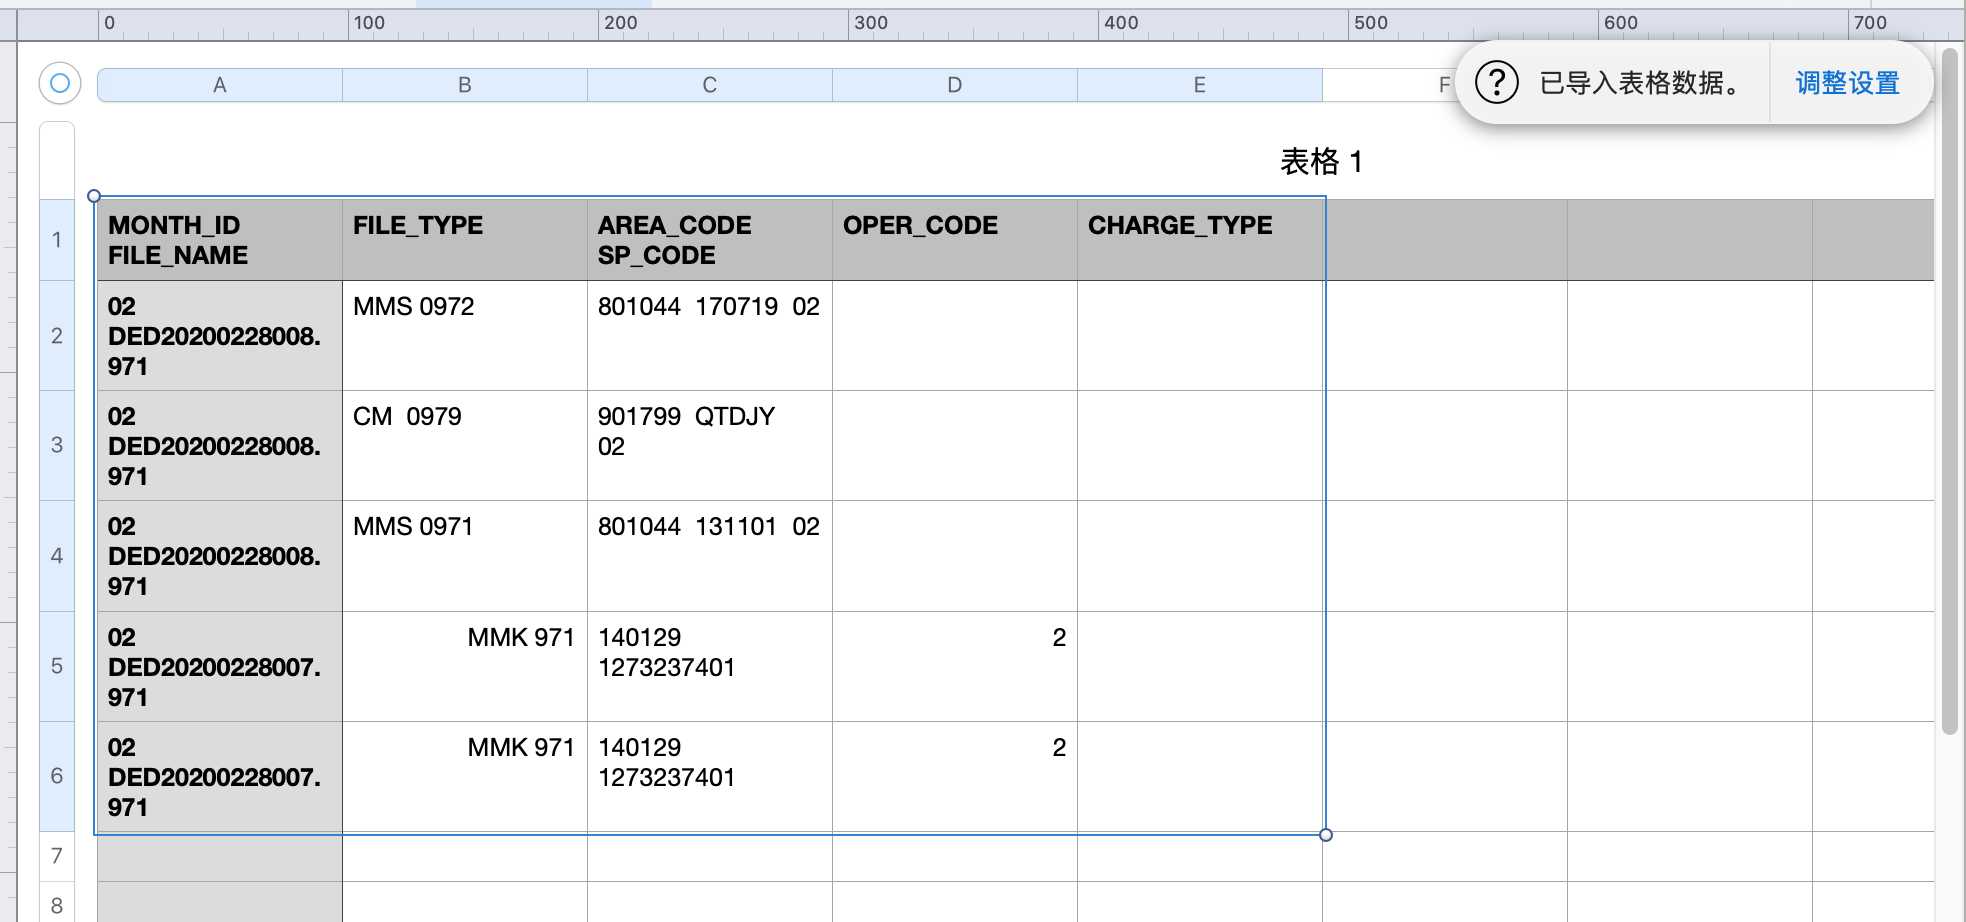Viewport: 1966px width, 922px height.
Task: Select row 3 header
Action: [57, 446]
